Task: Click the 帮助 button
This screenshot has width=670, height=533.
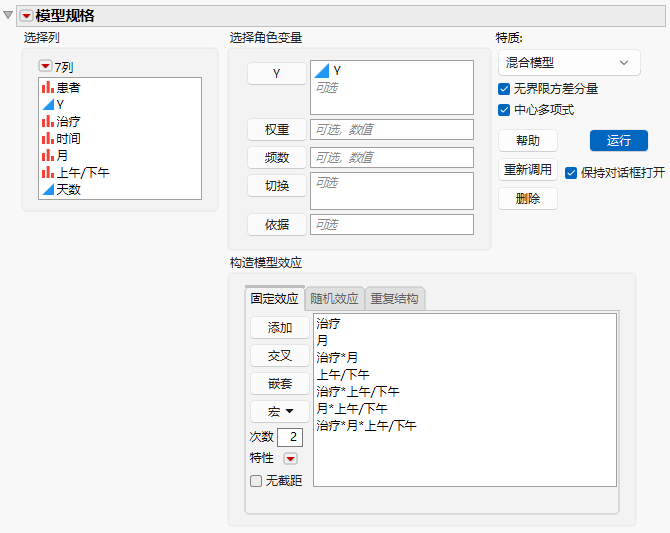Action: [x=528, y=141]
